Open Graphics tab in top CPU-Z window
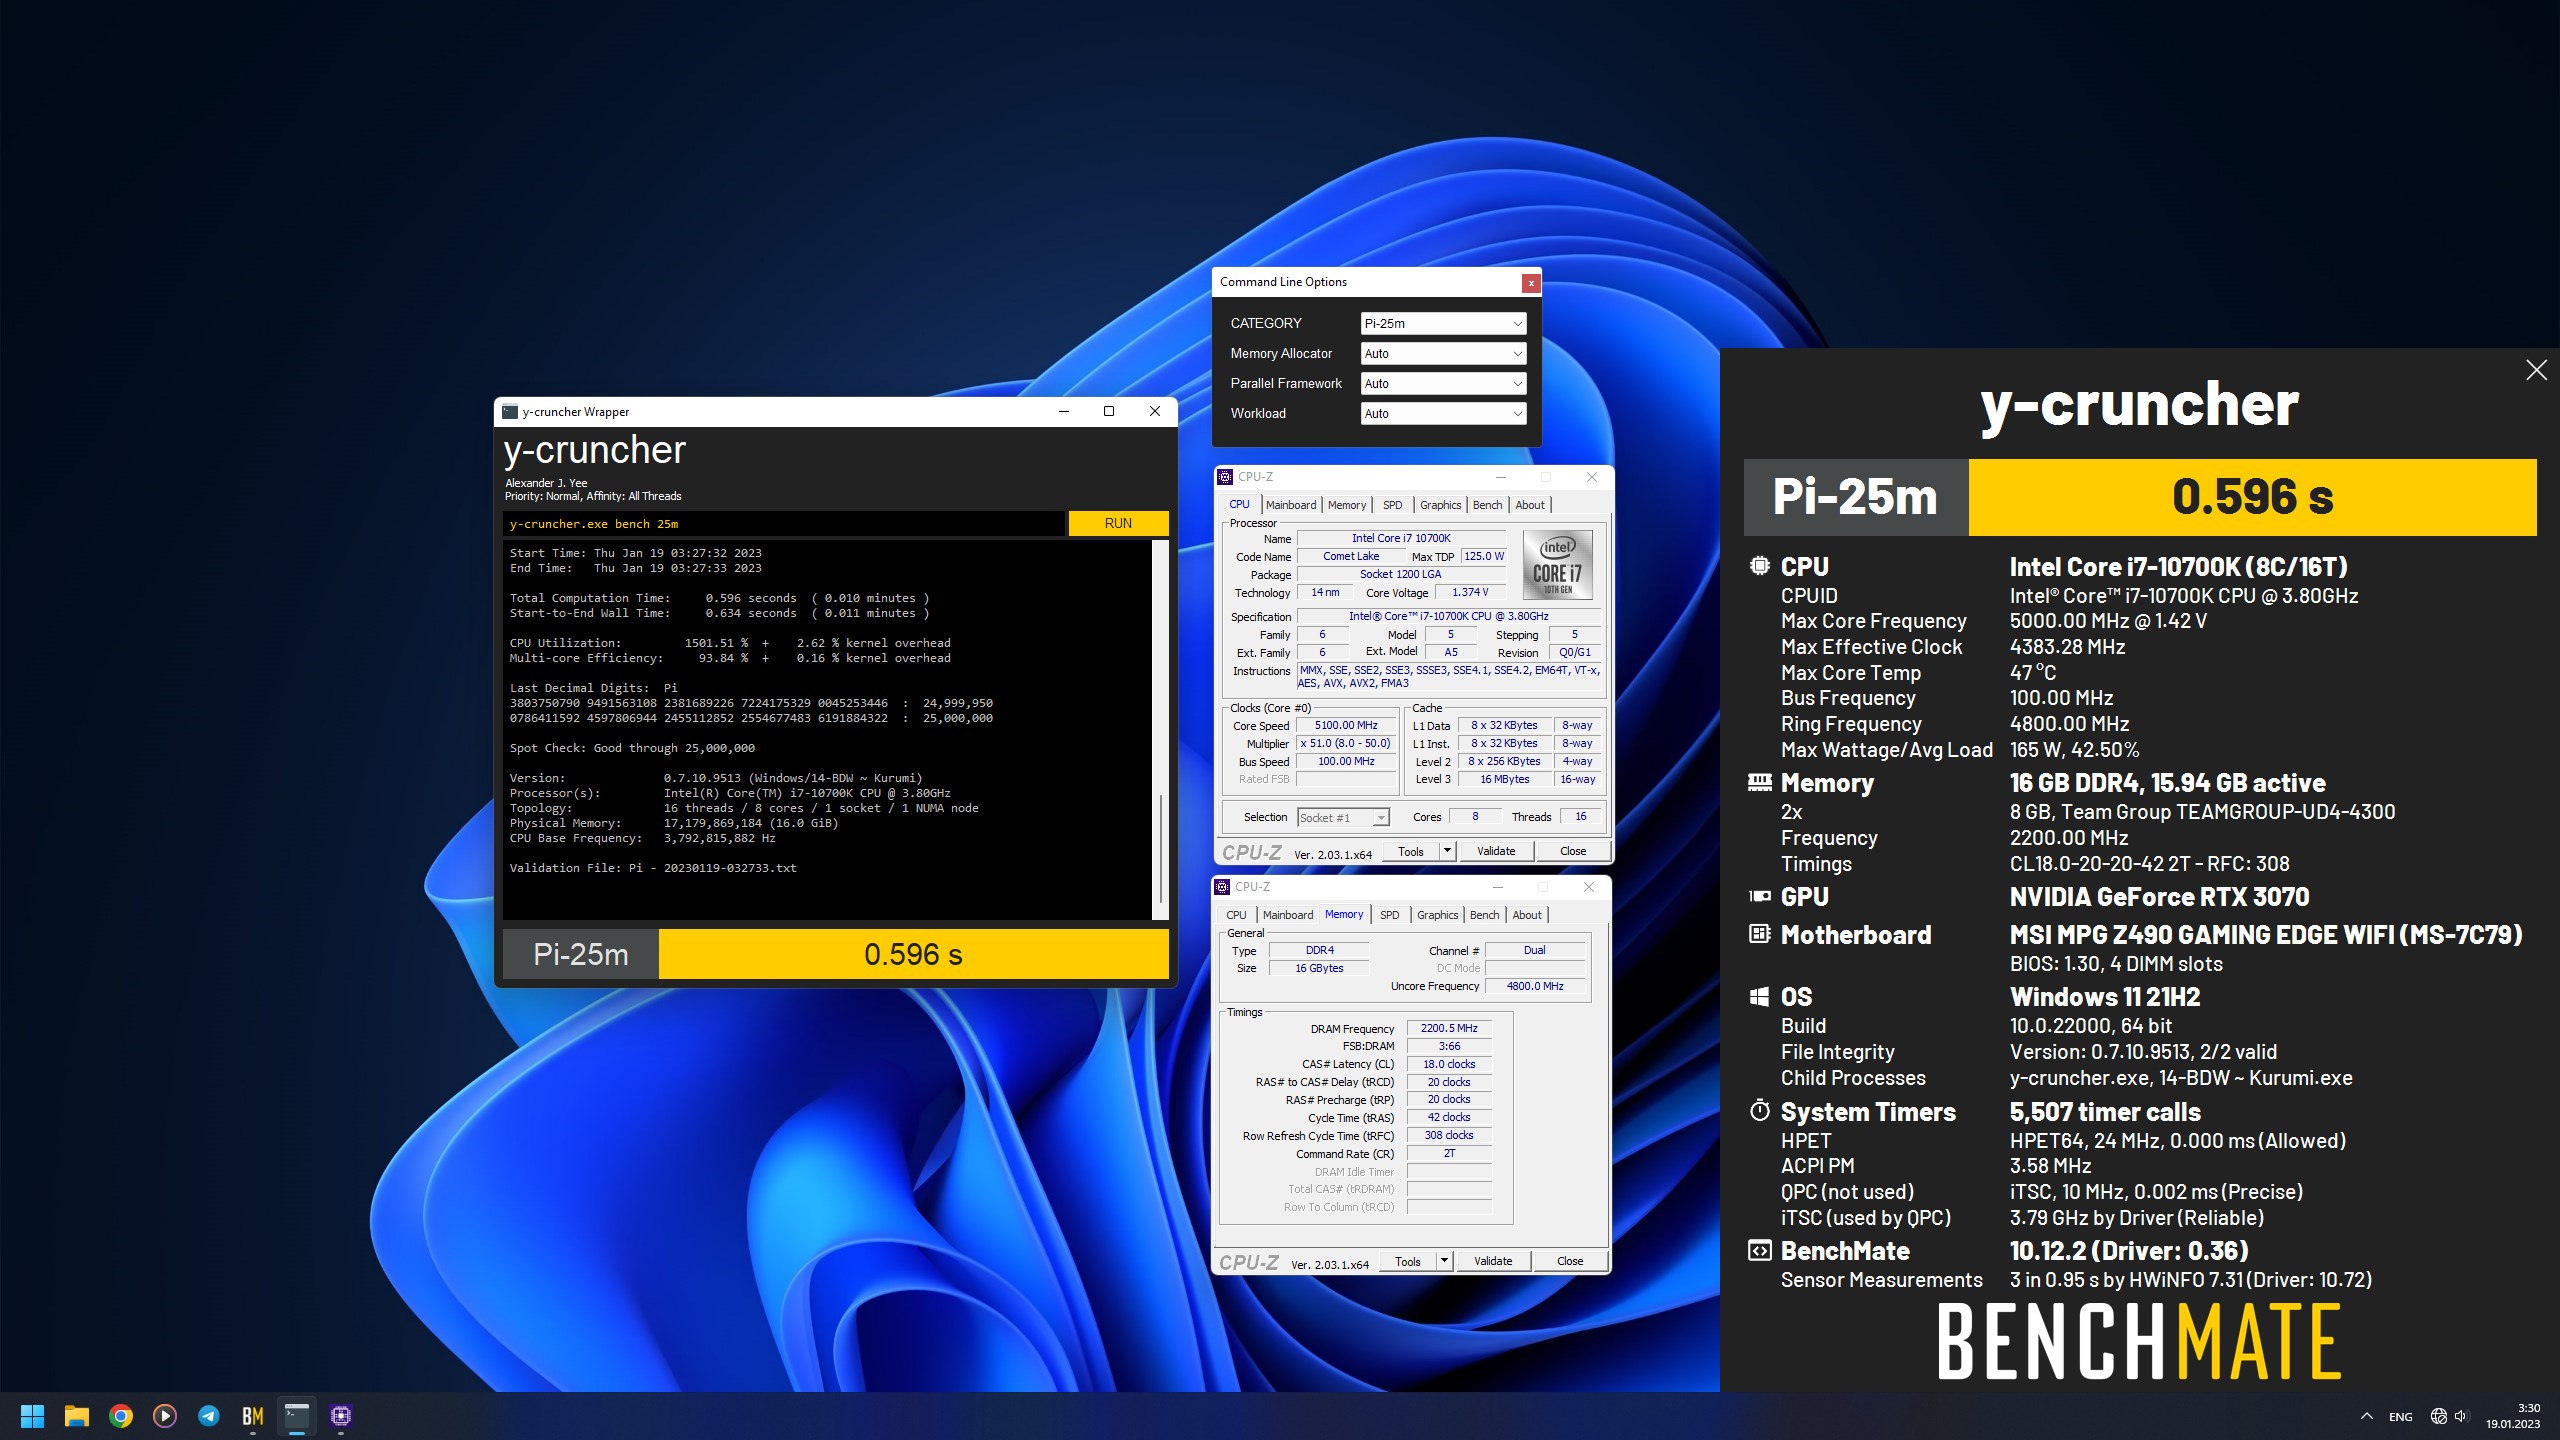The height and width of the screenshot is (1440, 2560). (x=1440, y=505)
